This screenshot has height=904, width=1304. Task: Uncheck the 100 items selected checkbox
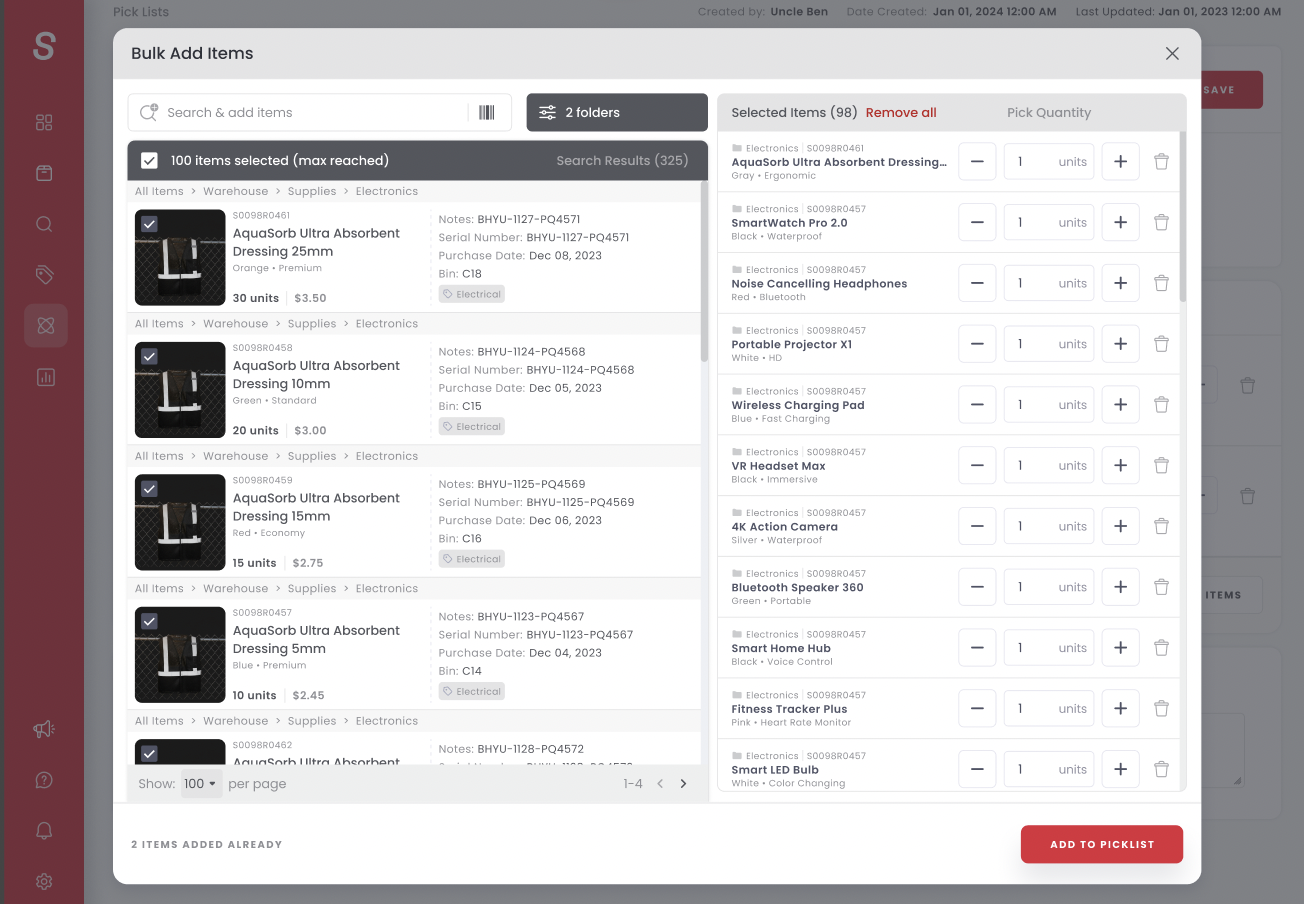pos(149,159)
